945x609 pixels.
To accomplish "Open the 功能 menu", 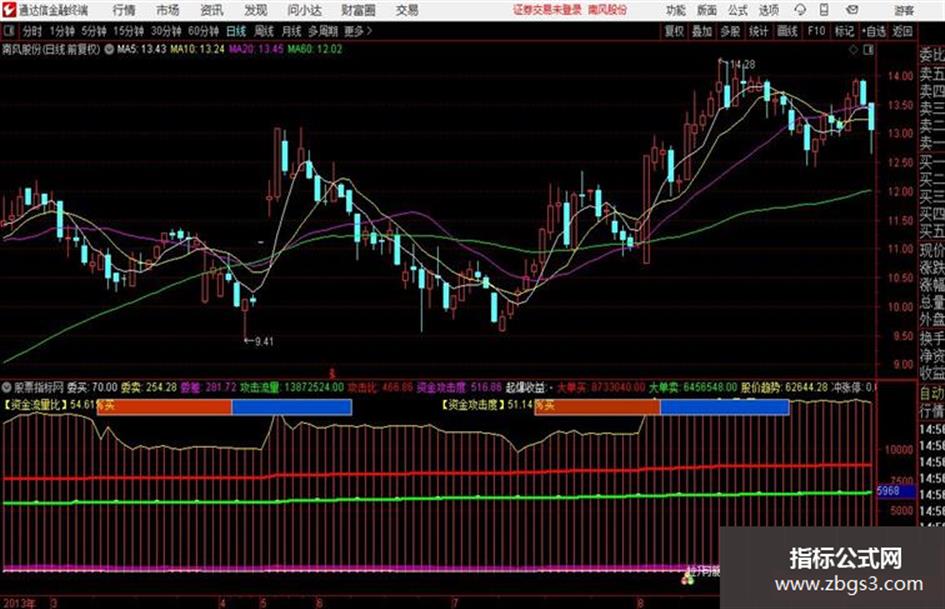I will coord(676,10).
